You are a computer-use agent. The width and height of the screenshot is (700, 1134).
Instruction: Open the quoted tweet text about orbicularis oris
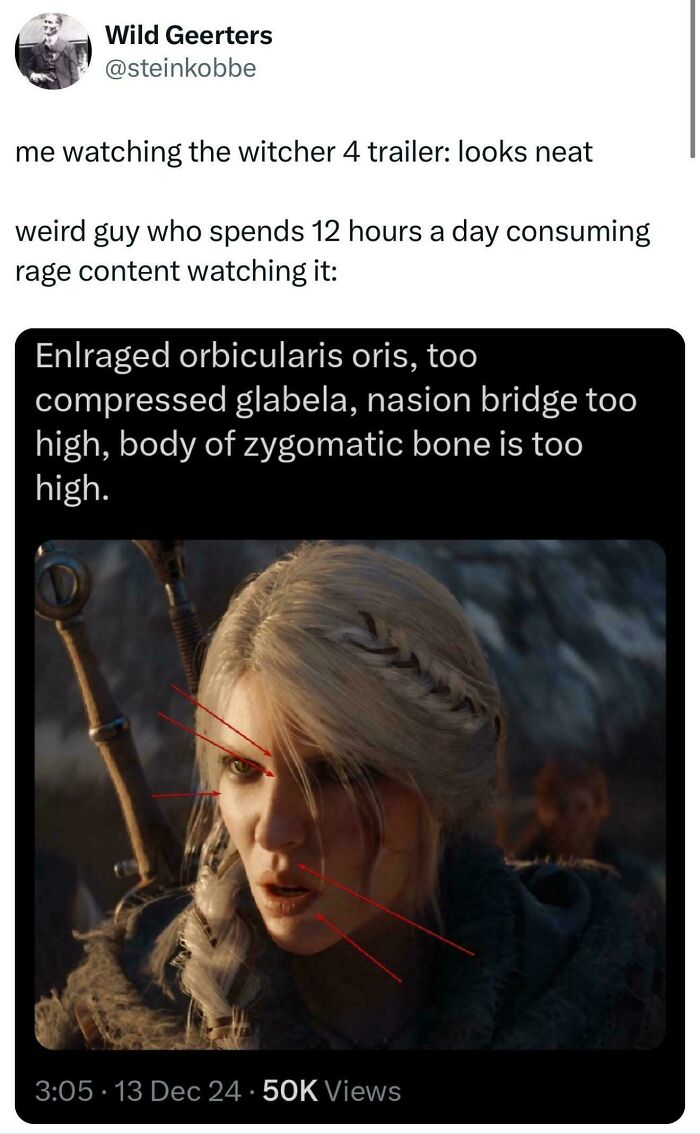click(x=336, y=422)
